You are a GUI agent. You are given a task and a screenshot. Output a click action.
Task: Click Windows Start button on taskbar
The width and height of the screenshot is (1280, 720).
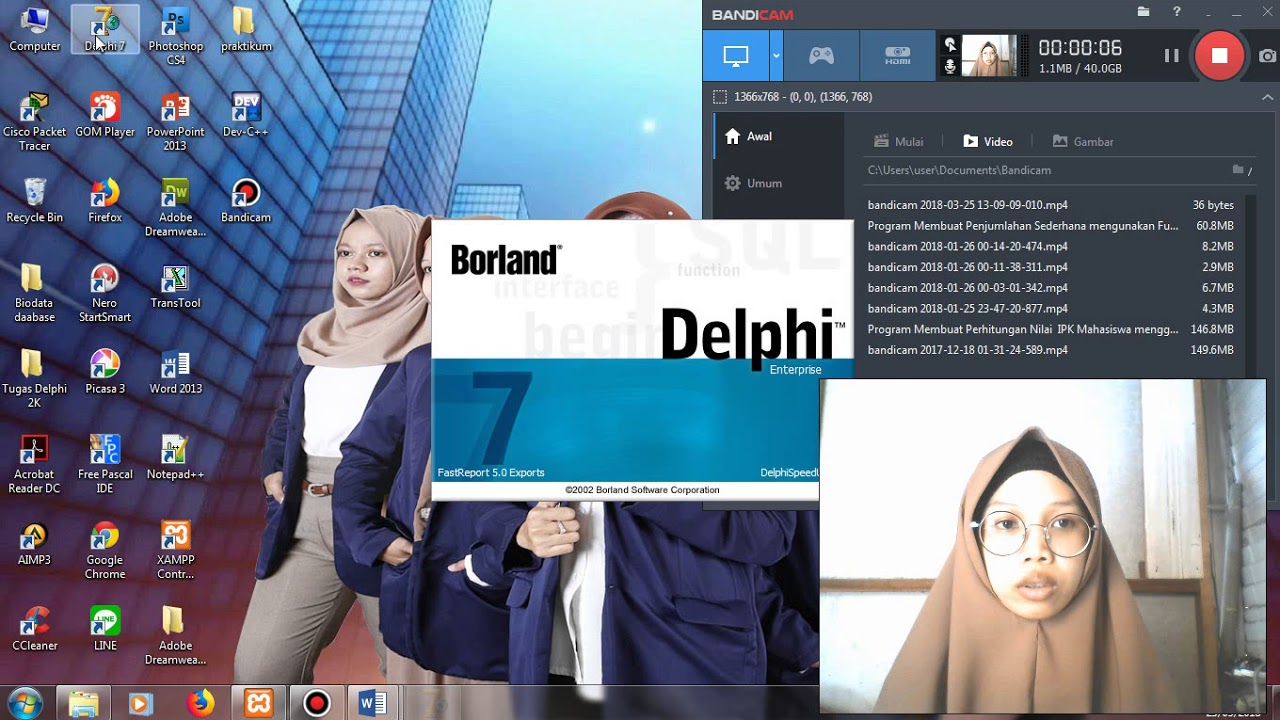click(25, 703)
